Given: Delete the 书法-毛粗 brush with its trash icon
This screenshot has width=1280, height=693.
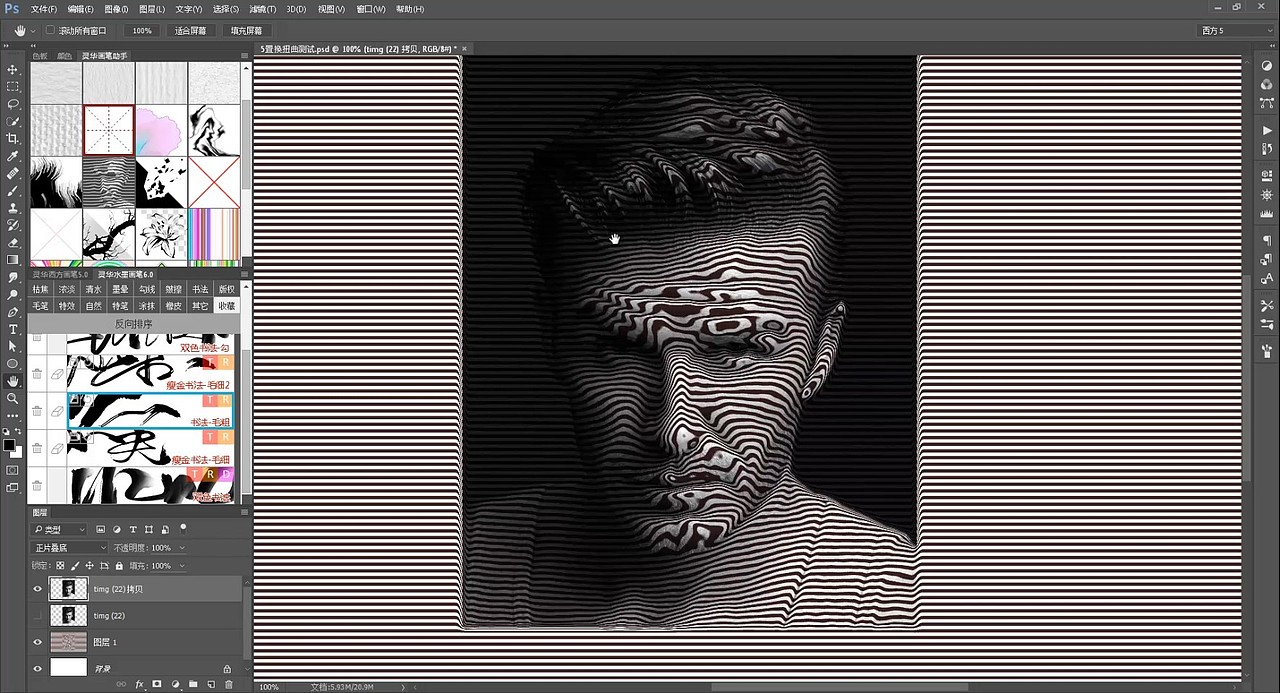Looking at the screenshot, I should 37,411.
